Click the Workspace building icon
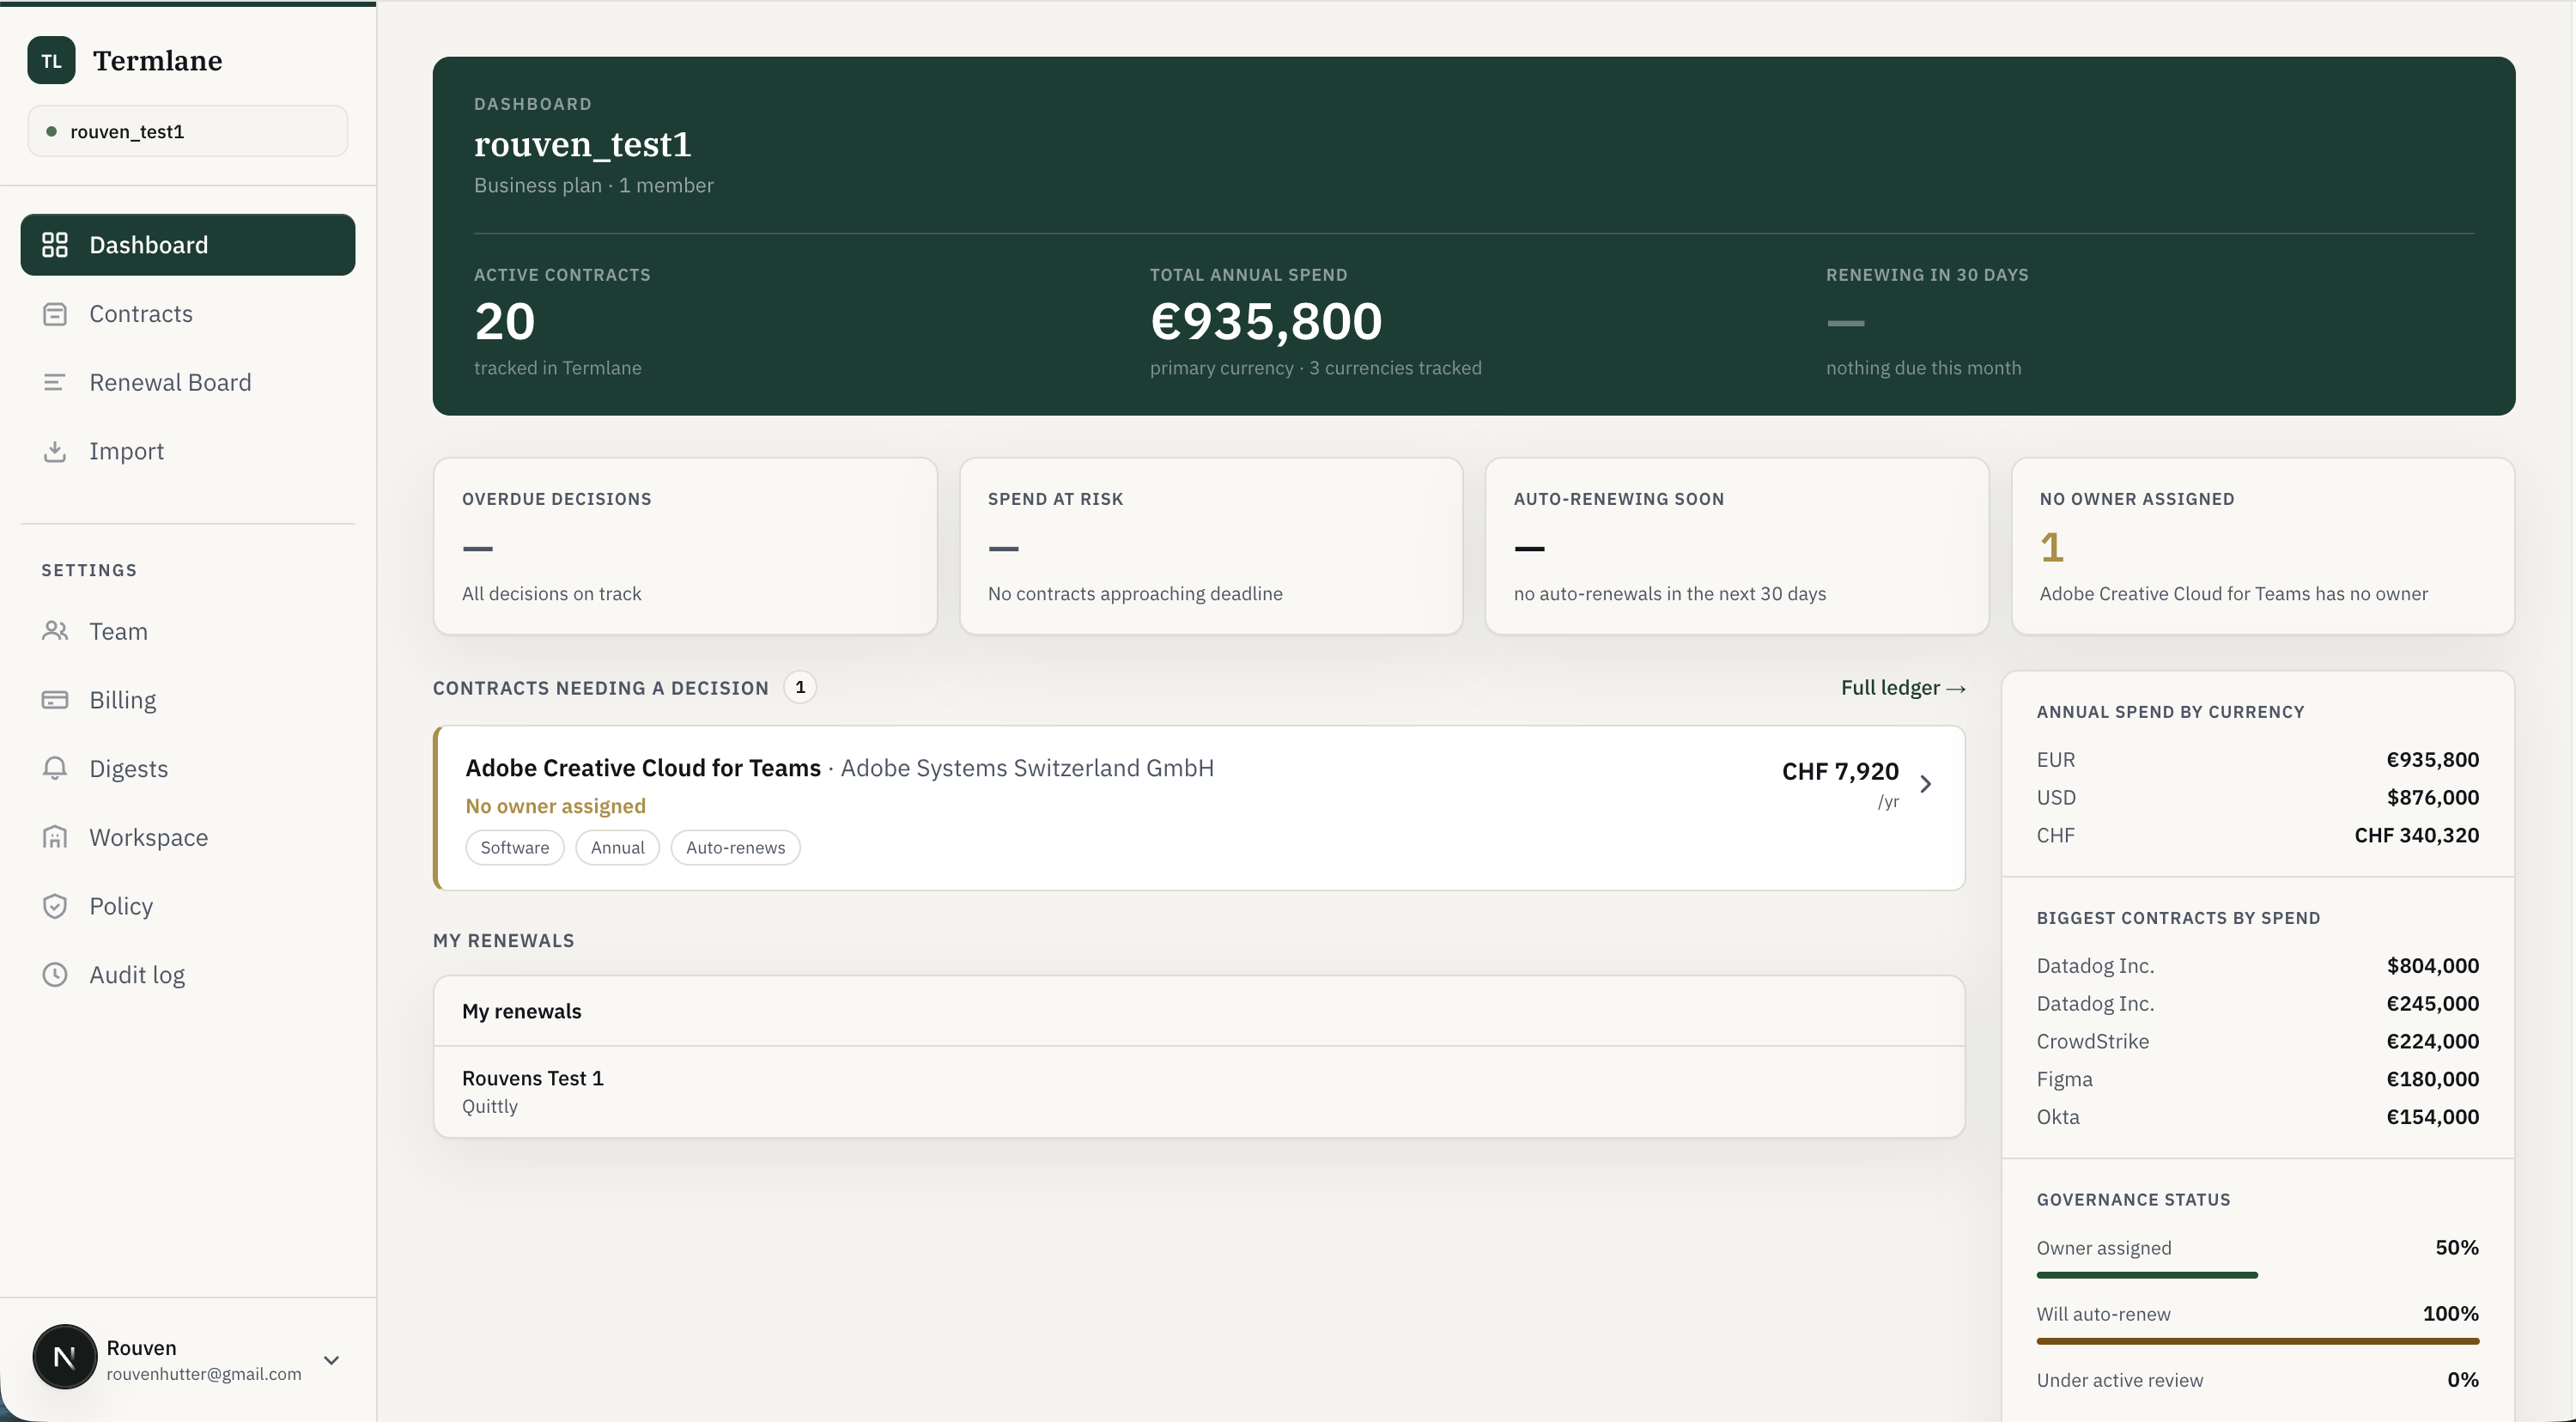The height and width of the screenshot is (1422, 2576). point(55,837)
